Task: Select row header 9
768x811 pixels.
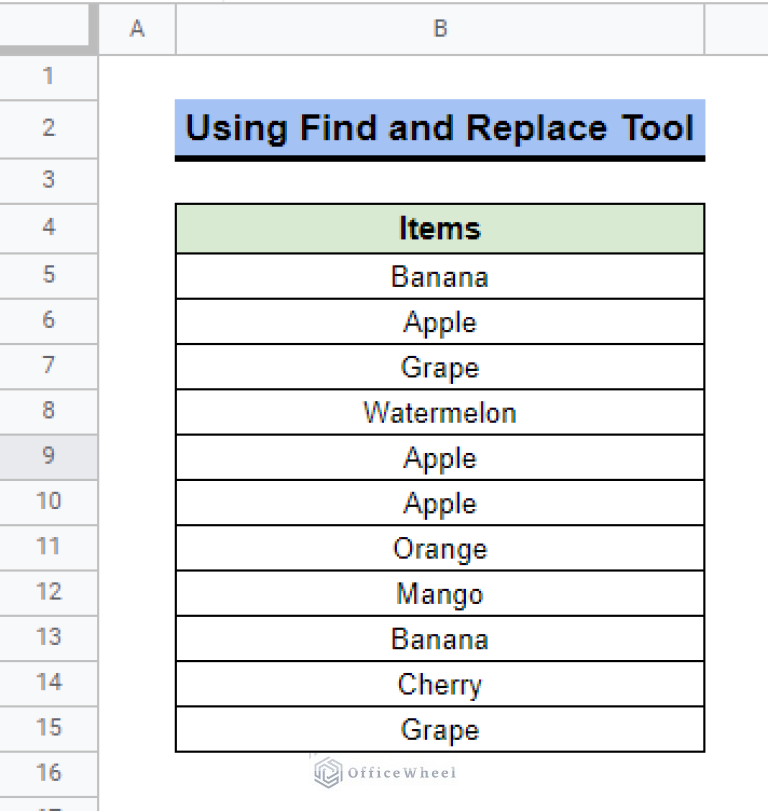Action: pyautogui.click(x=47, y=457)
